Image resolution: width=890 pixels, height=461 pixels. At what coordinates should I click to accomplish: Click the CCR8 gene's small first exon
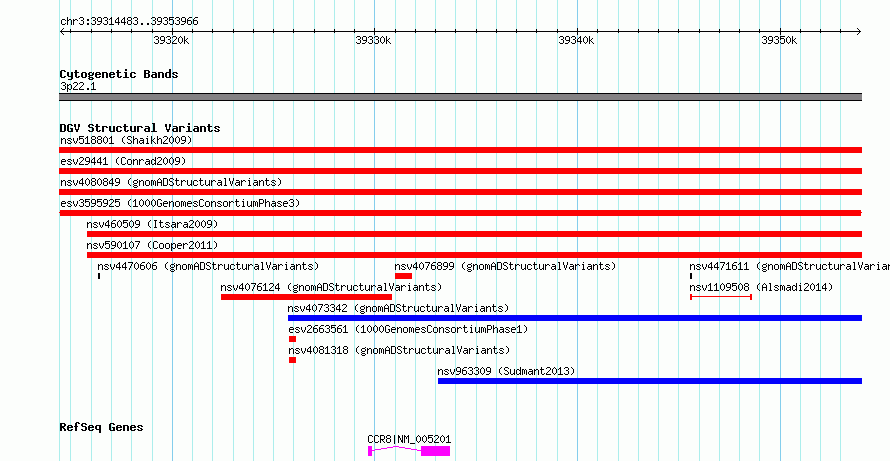pos(370,451)
